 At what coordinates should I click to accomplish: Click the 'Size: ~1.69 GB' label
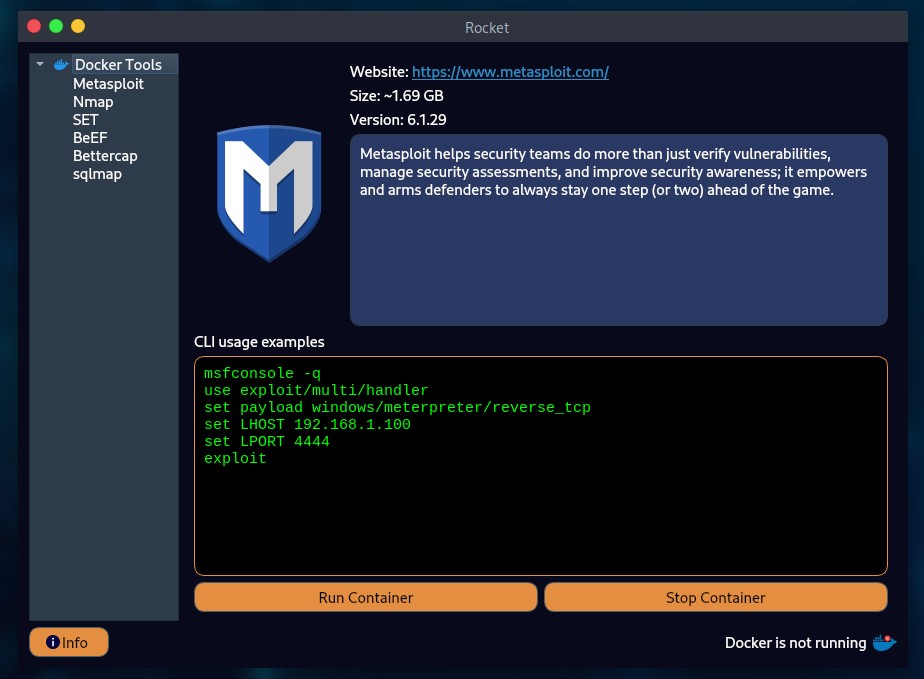397,95
